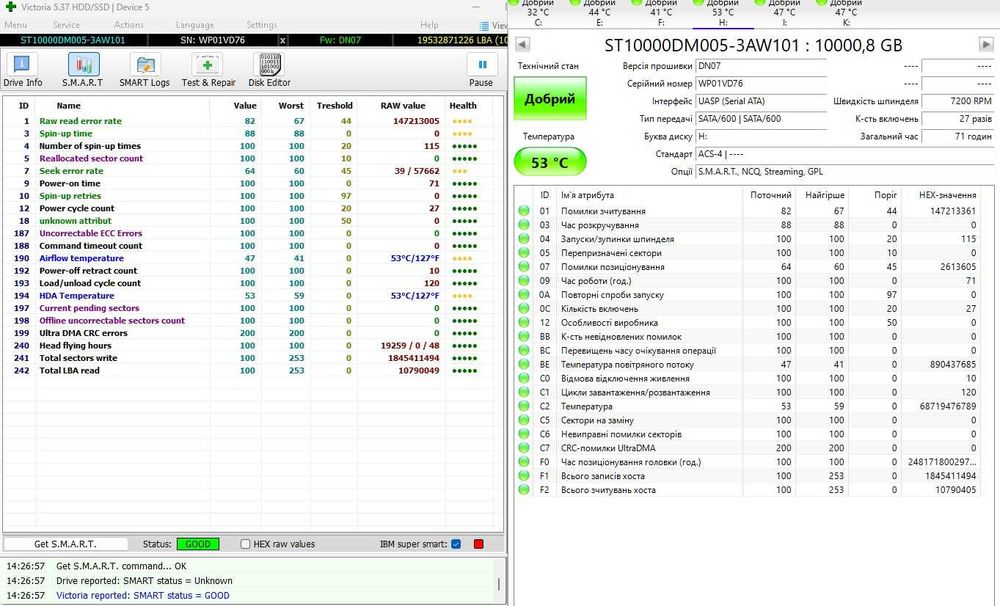This screenshot has height=606, width=1000.
Task: Open the Actions menu
Action: pos(129,25)
